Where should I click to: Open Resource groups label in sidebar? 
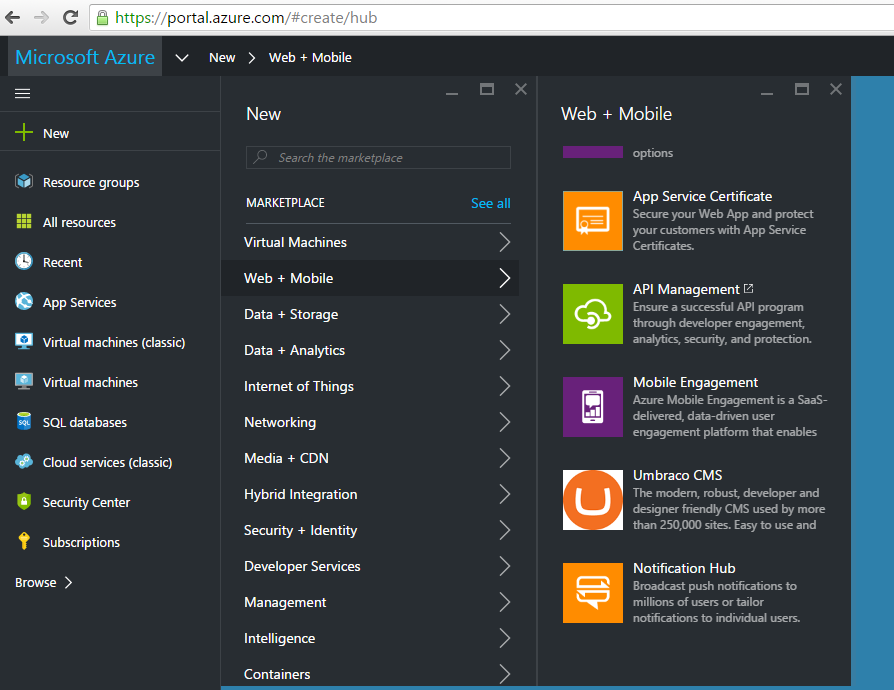91,182
